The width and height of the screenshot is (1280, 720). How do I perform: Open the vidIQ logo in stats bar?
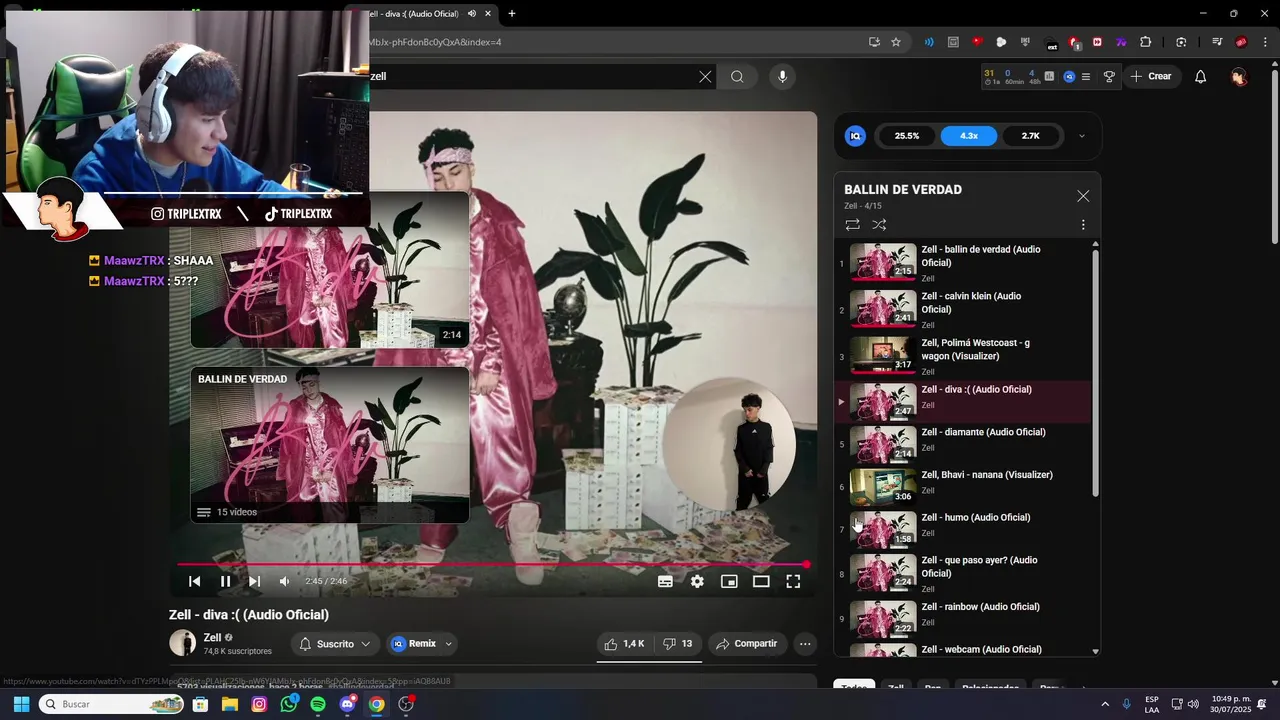click(x=855, y=136)
